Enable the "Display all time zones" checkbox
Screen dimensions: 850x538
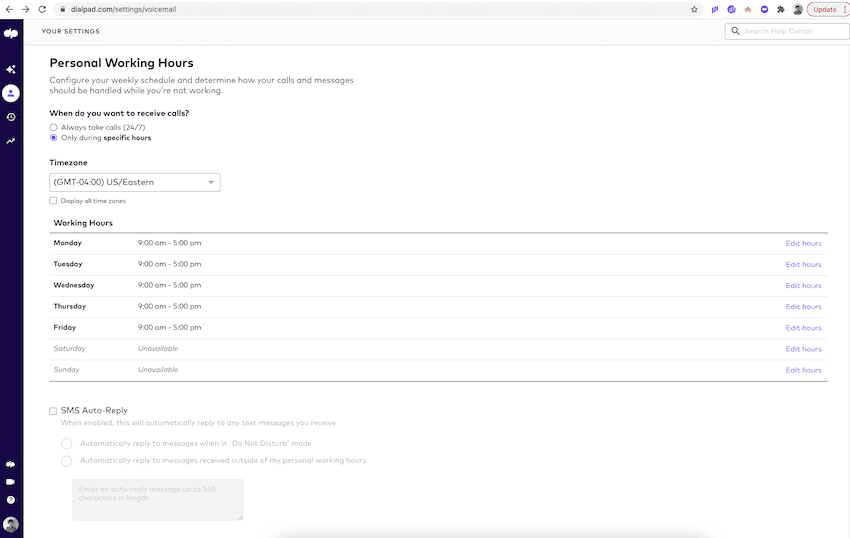(x=54, y=201)
